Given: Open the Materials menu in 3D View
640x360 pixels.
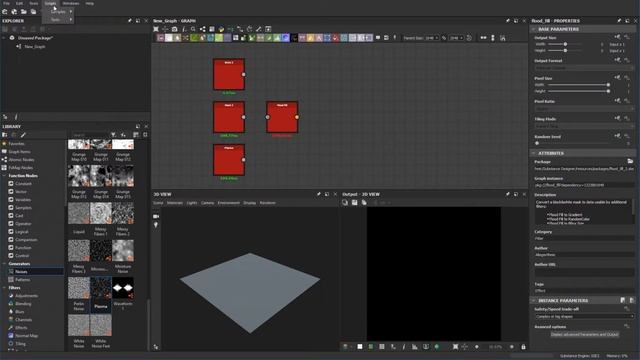Looking at the screenshot, I should pyautogui.click(x=175, y=203).
